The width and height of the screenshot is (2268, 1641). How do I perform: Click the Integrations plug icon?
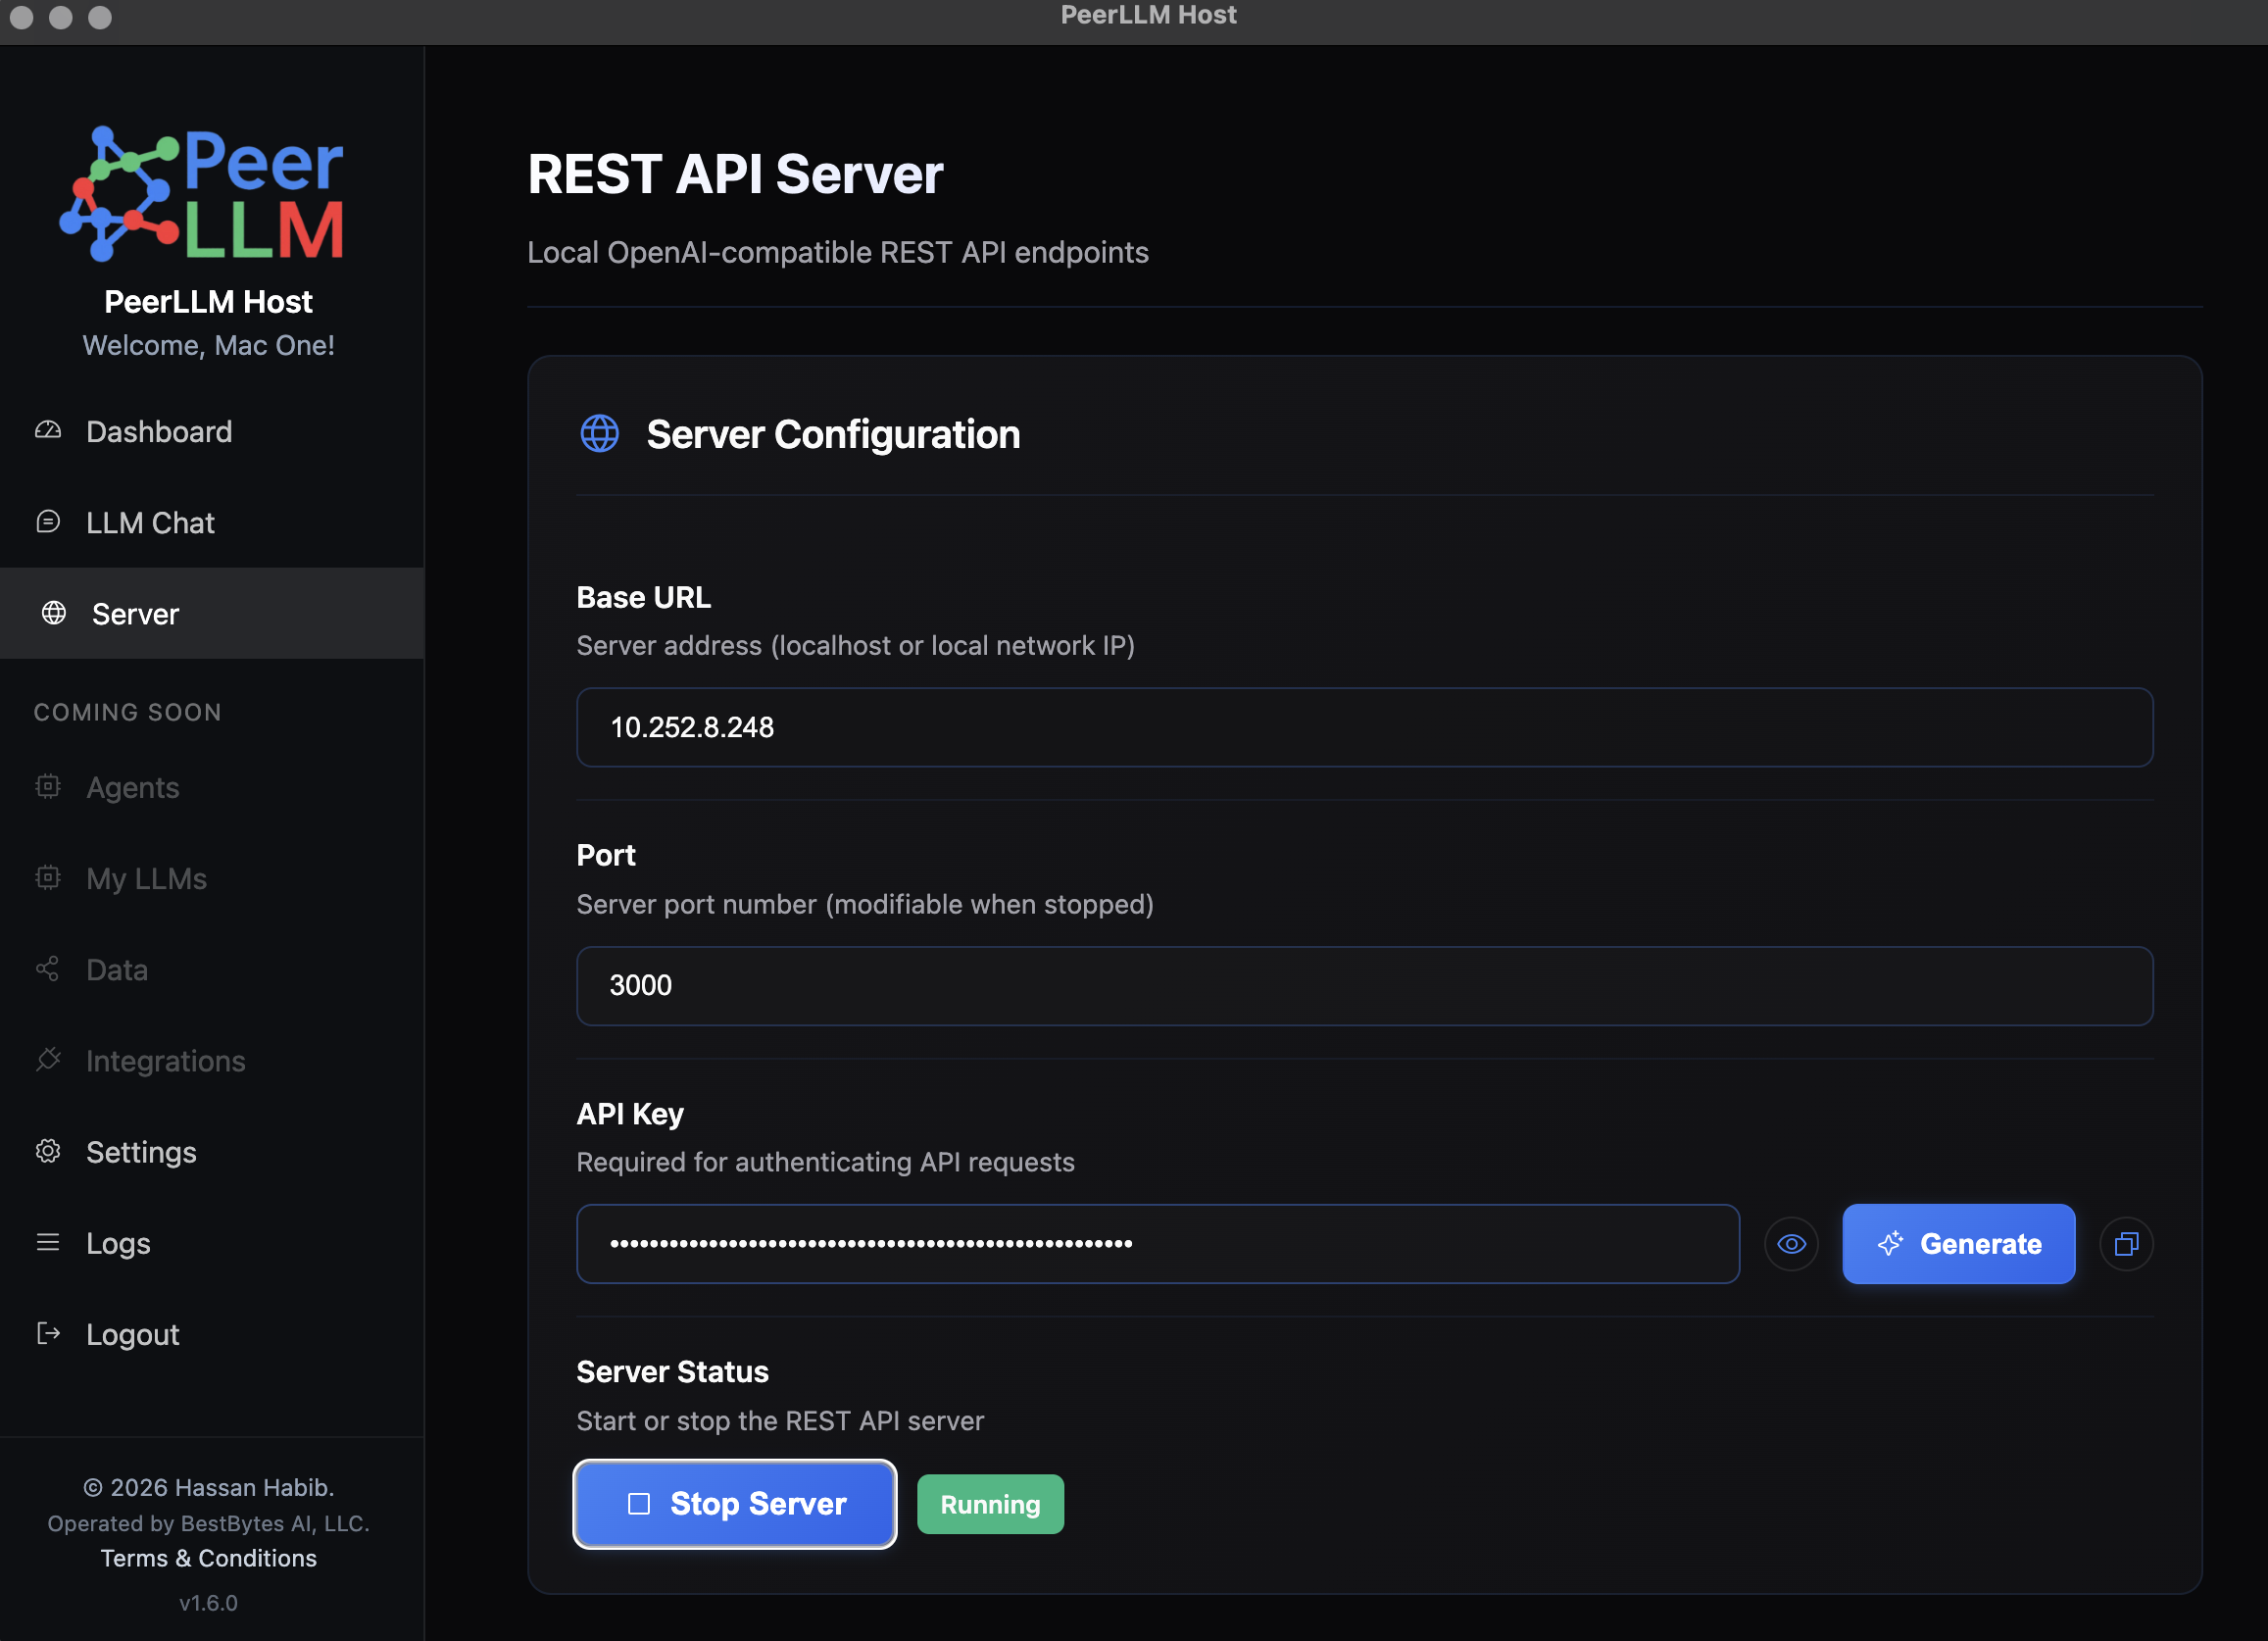tap(48, 1060)
